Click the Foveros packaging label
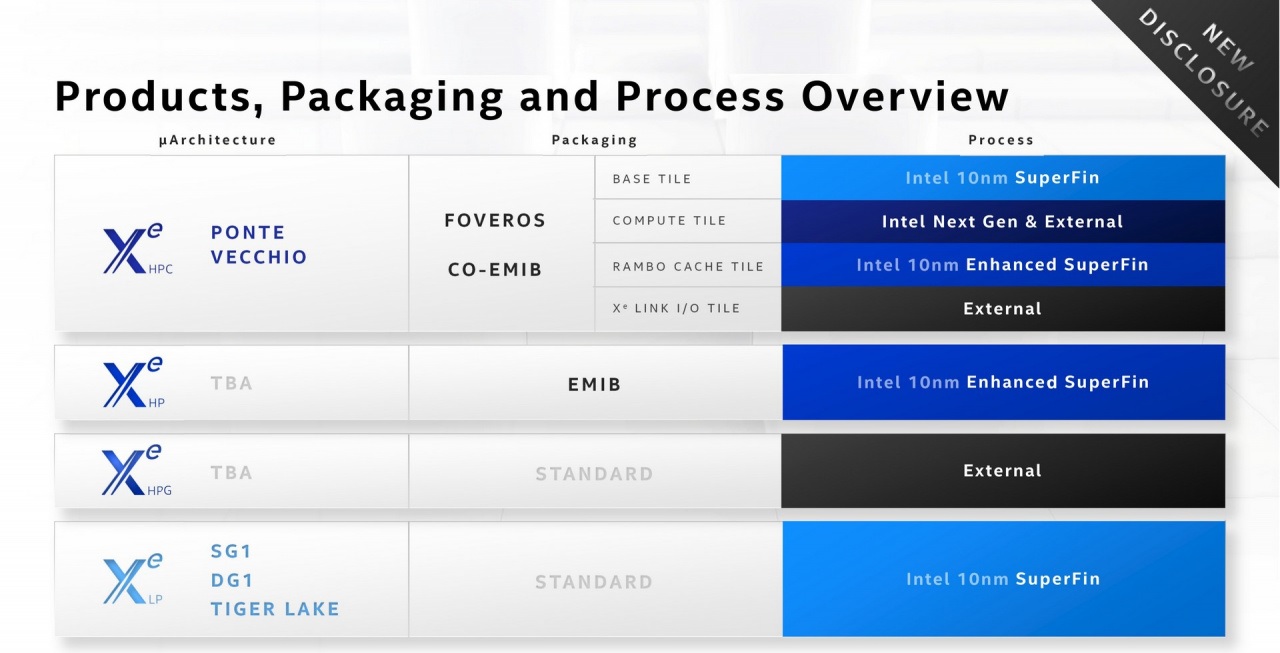This screenshot has height=653, width=1280. tap(495, 221)
